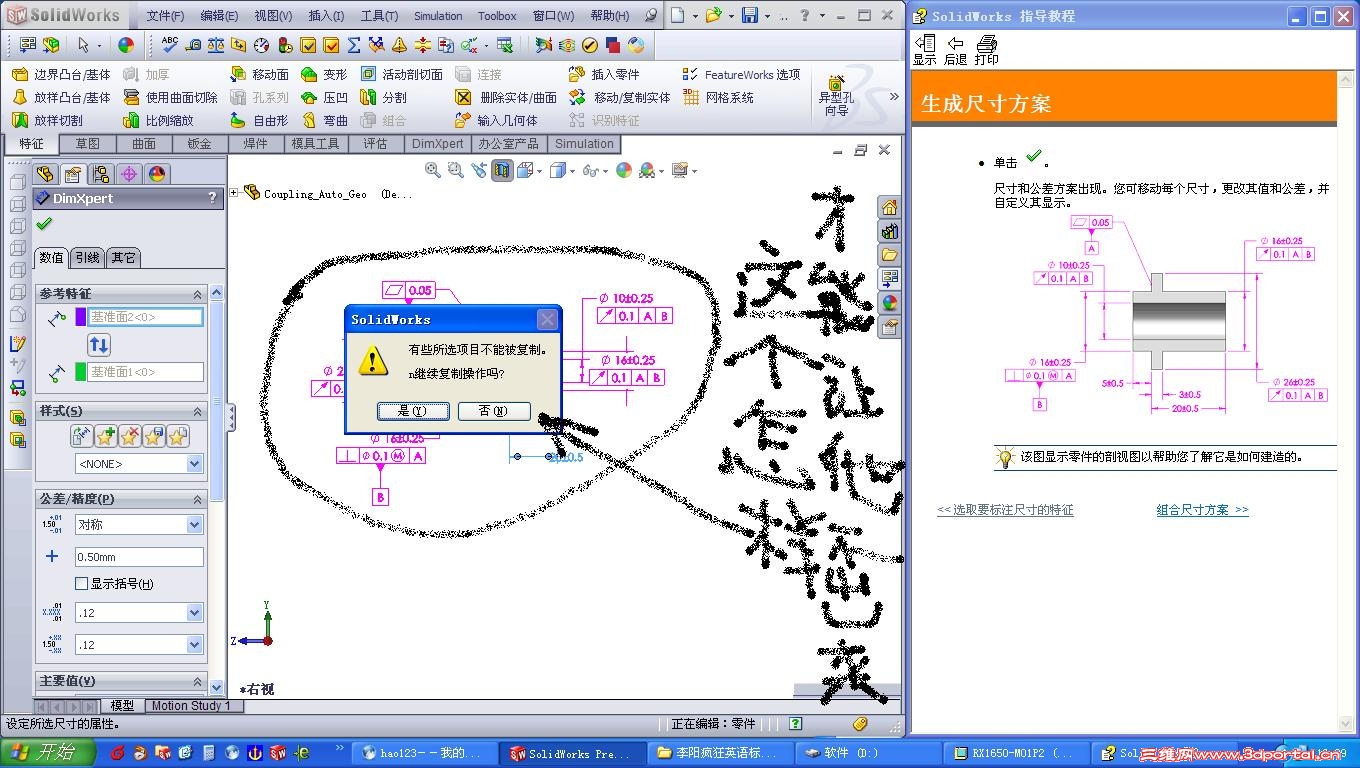This screenshot has height=768, width=1360.
Task: Click Delete Solid/Surface (删除实体/曲面) tool
Action: [x=505, y=97]
